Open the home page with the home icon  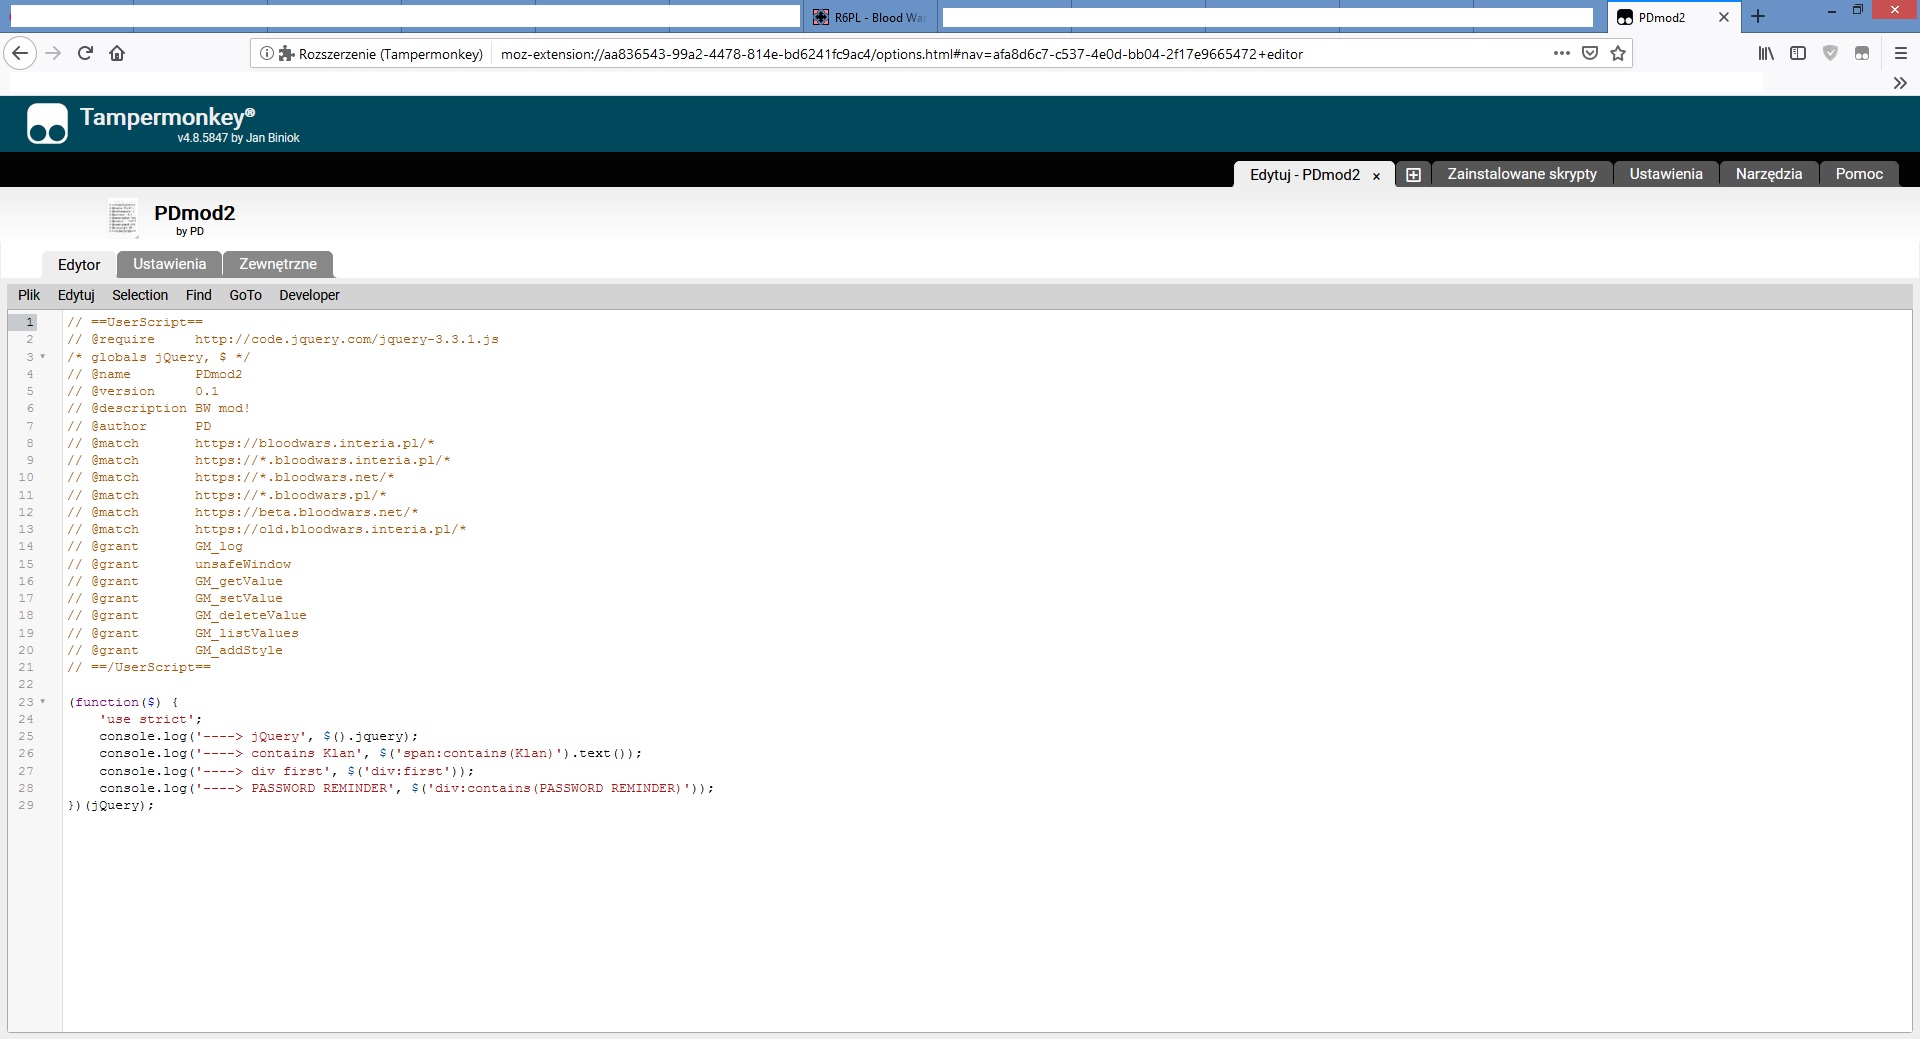(117, 53)
